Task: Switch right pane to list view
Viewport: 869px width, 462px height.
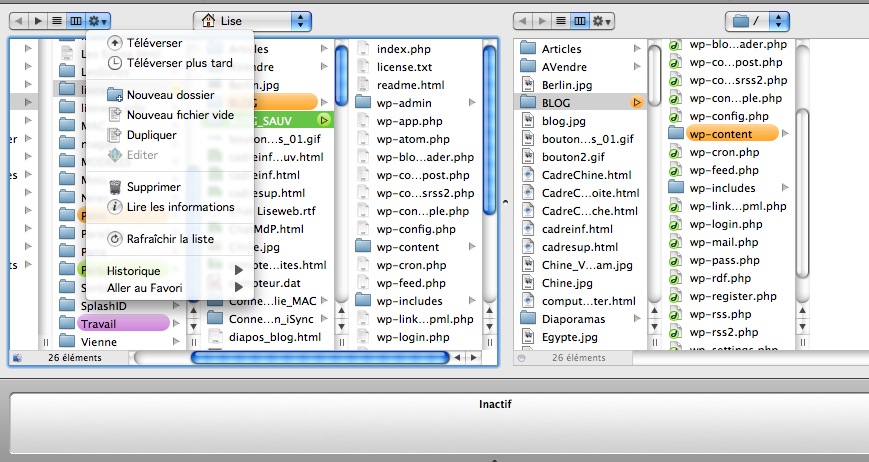Action: pos(560,20)
